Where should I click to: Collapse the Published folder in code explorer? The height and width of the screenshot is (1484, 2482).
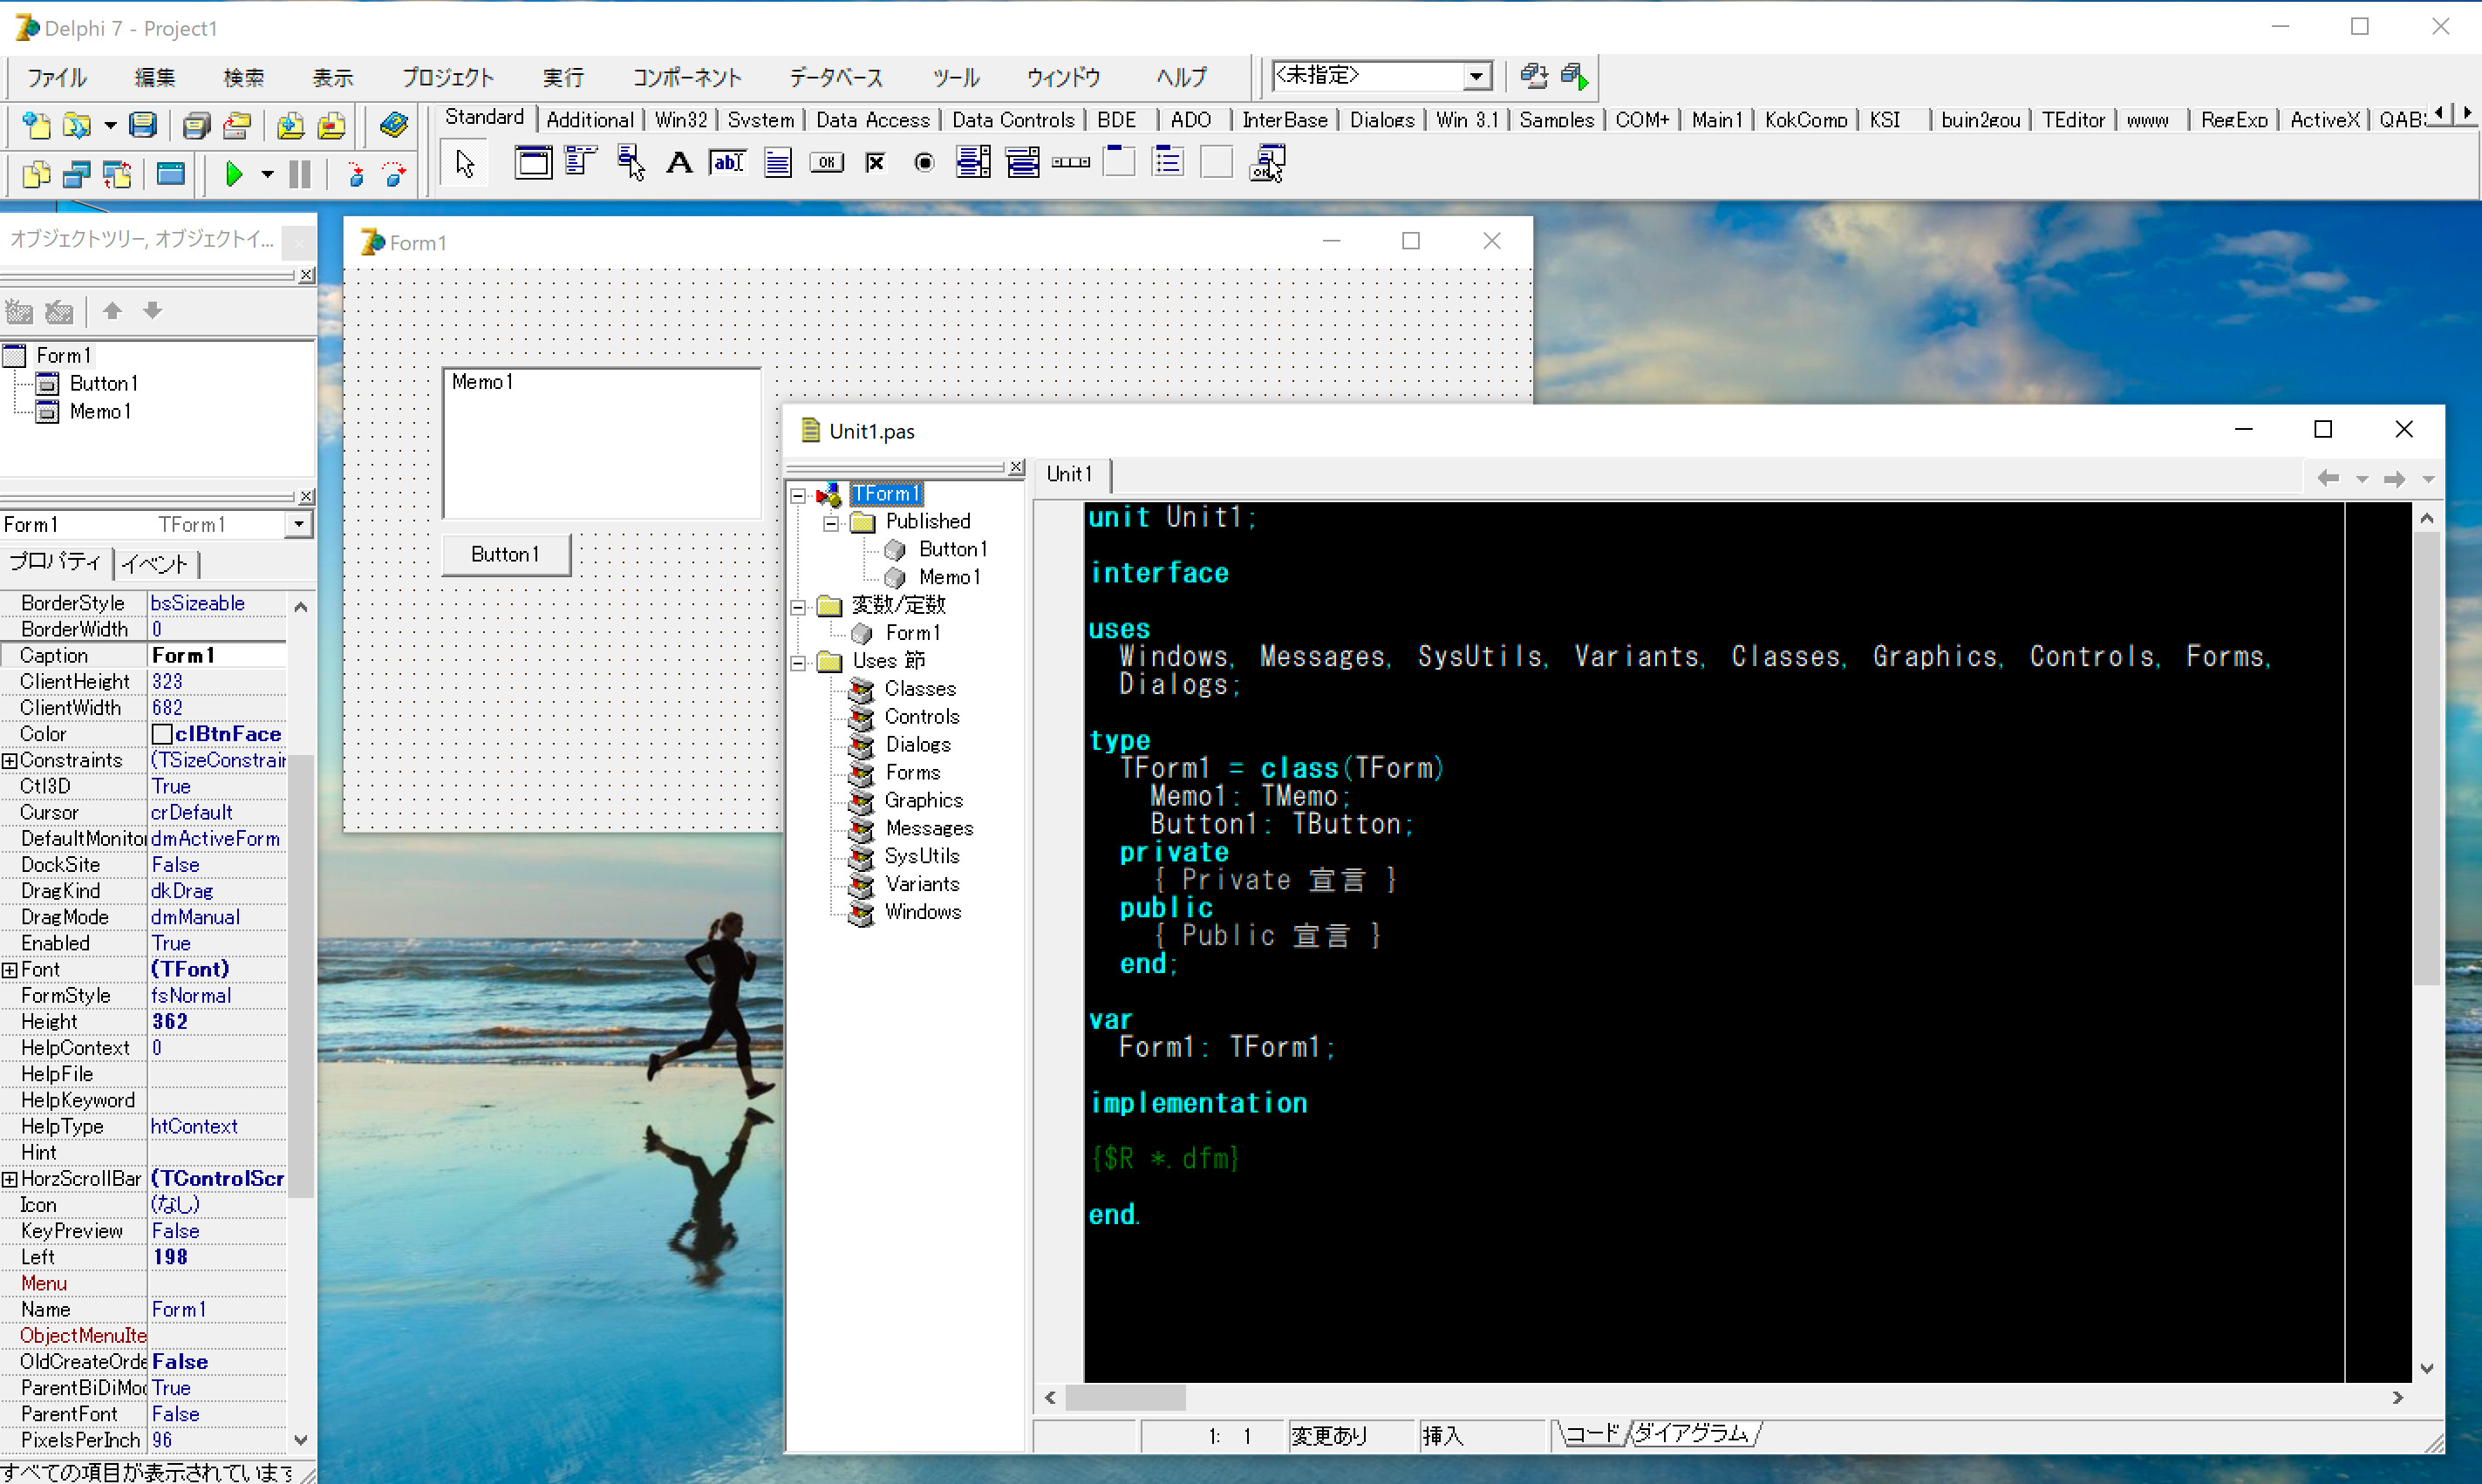831,522
